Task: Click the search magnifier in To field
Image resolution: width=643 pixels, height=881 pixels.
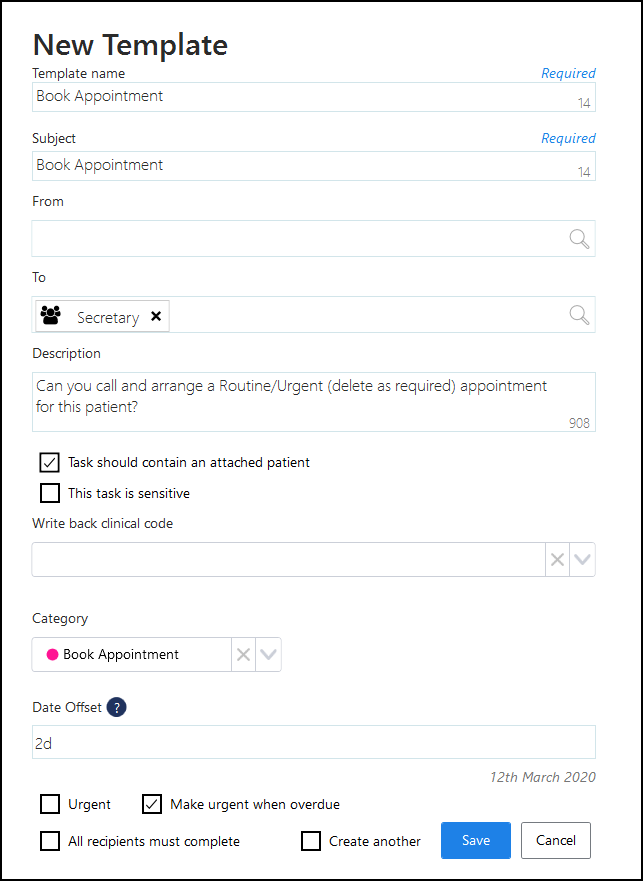Action: [x=579, y=315]
